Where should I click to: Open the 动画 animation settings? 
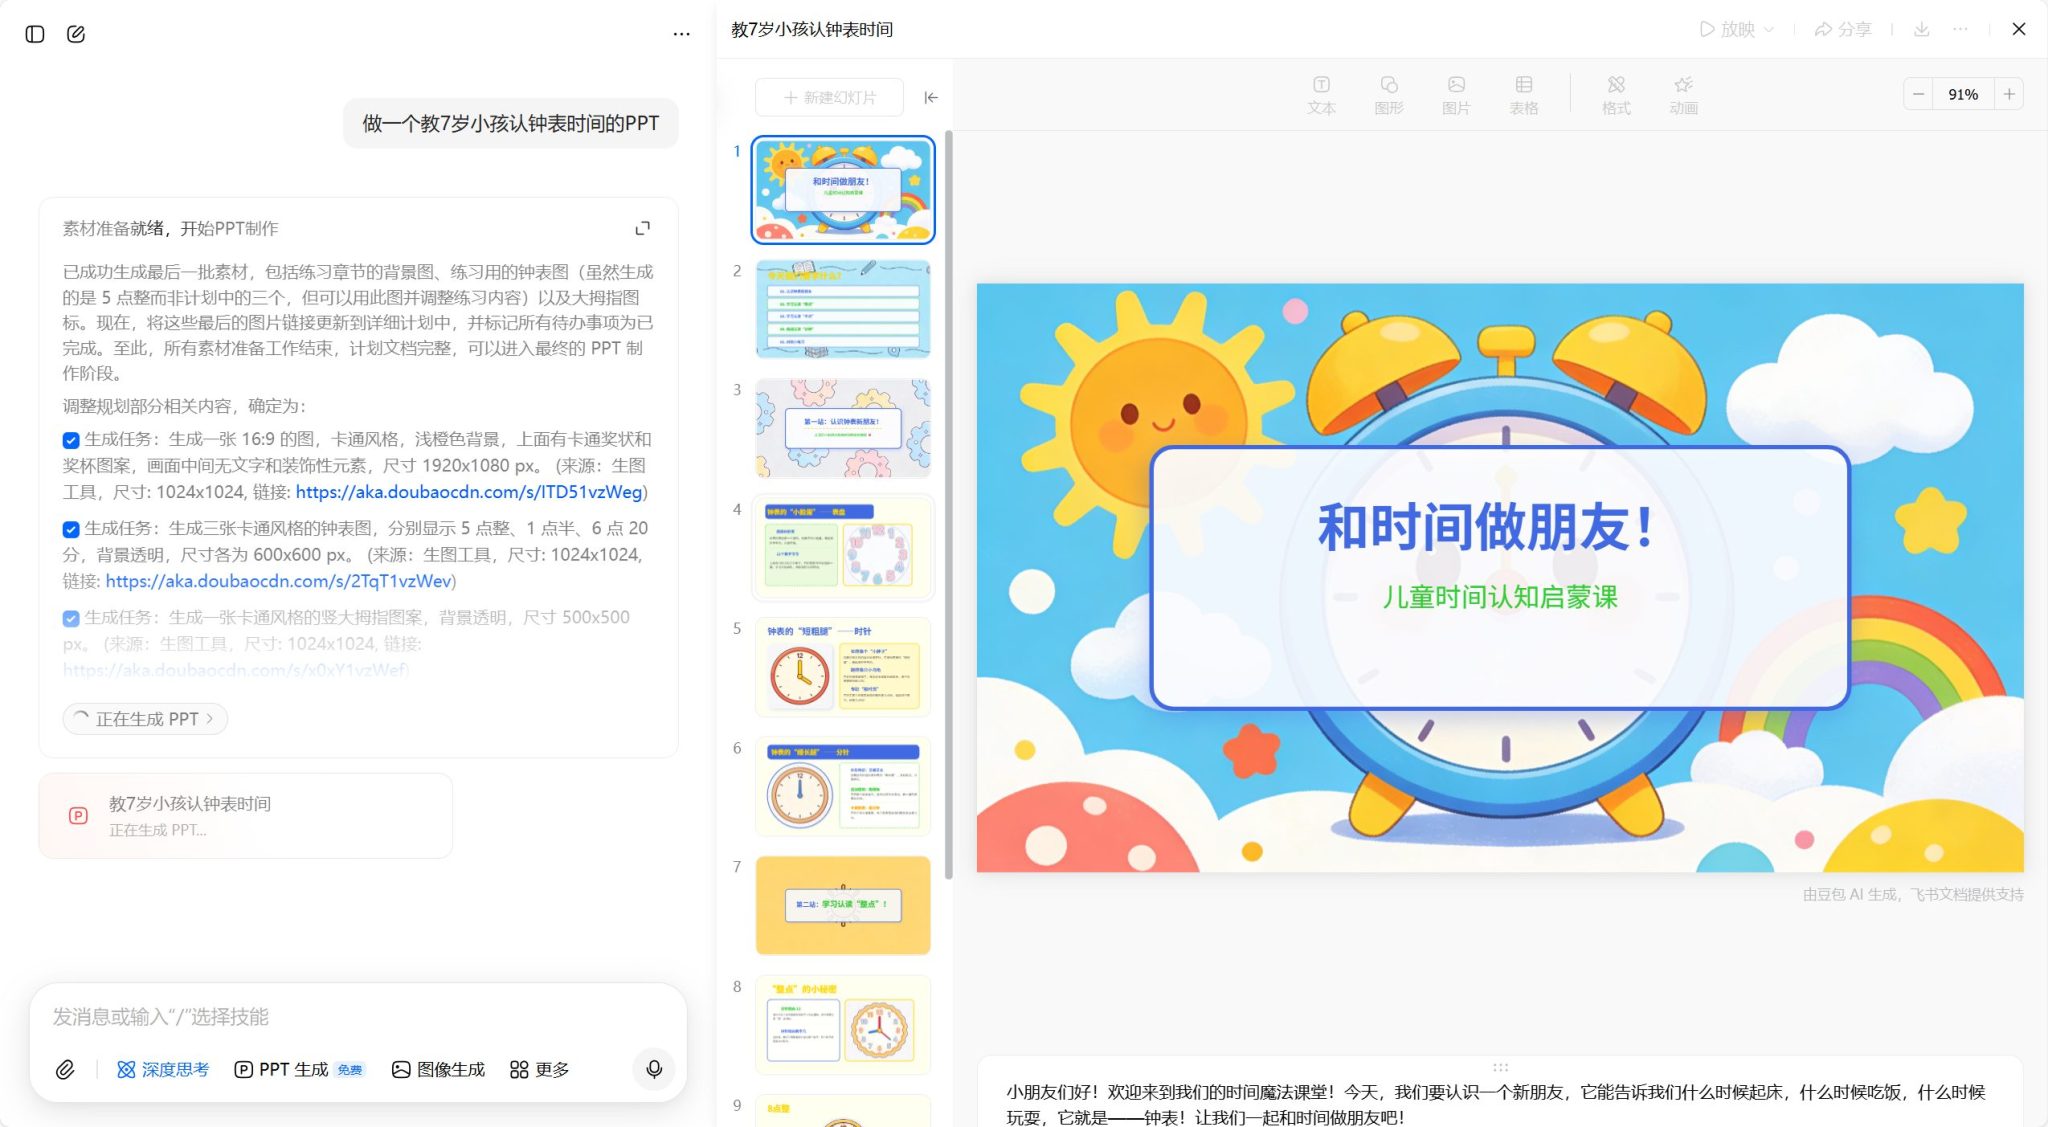(1683, 95)
